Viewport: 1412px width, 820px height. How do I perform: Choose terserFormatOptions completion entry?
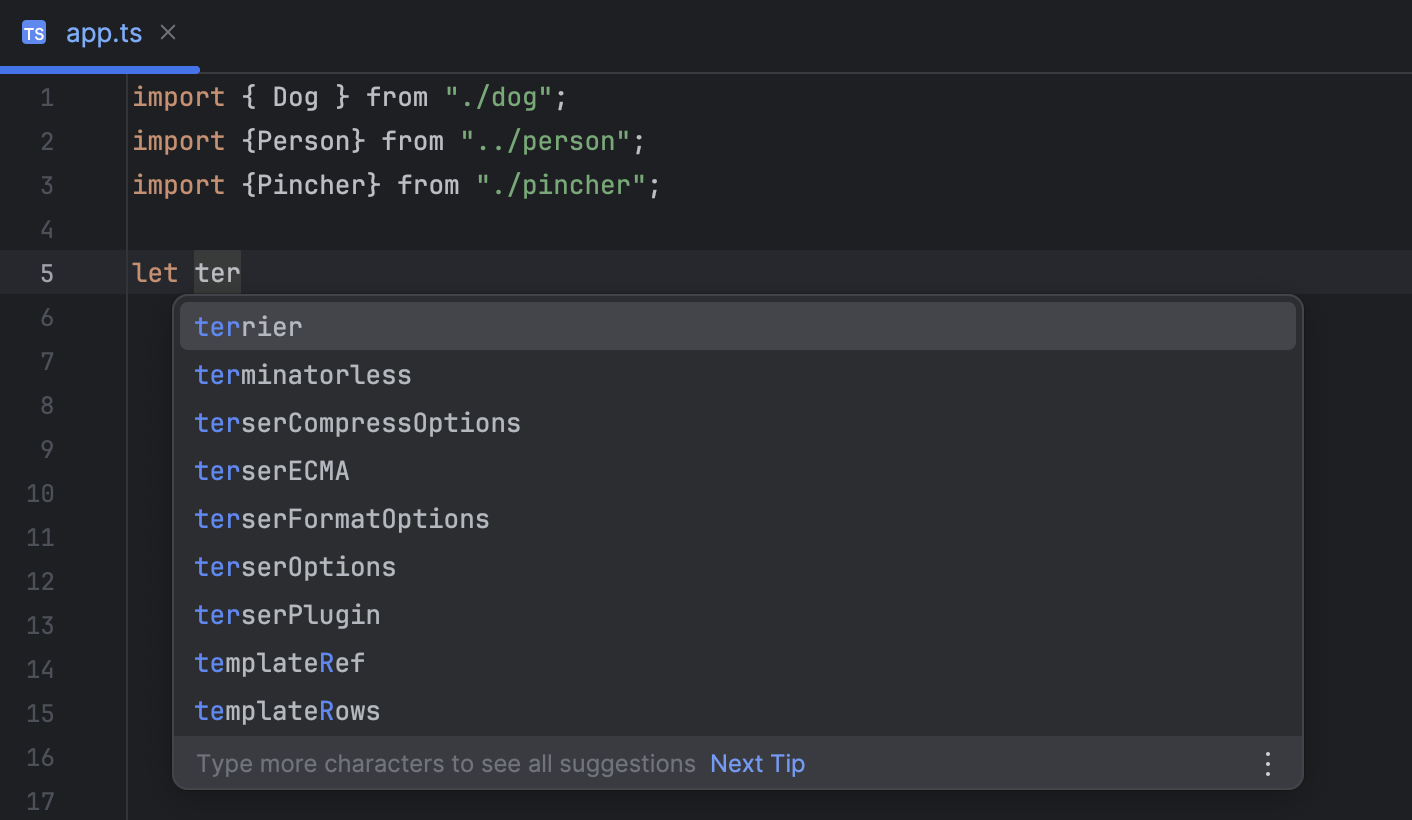(x=342, y=518)
